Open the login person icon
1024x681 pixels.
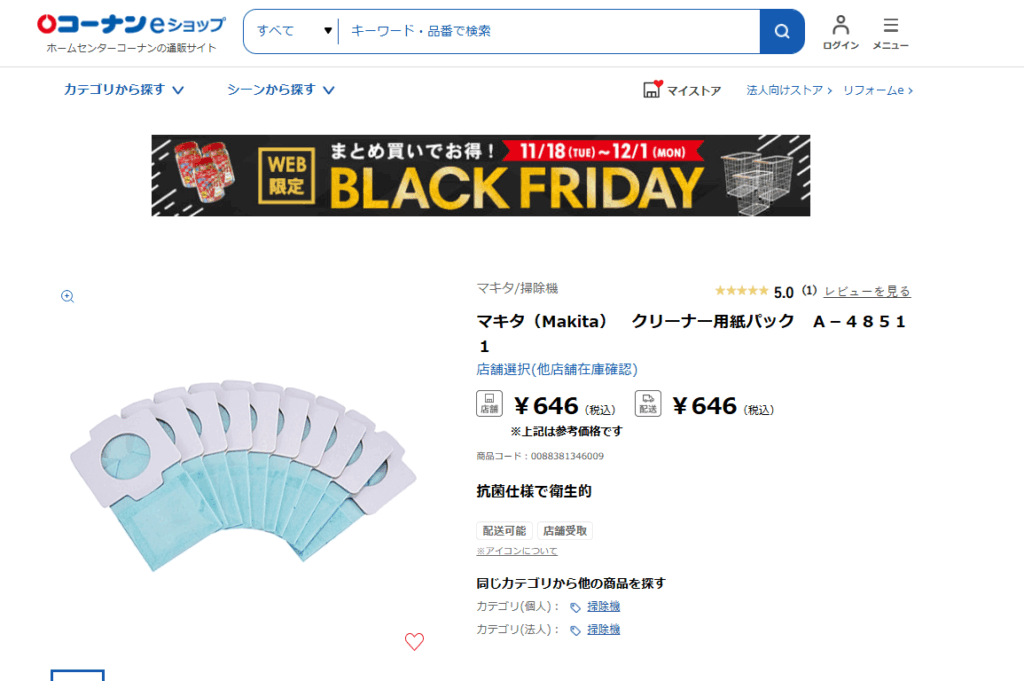click(x=840, y=25)
